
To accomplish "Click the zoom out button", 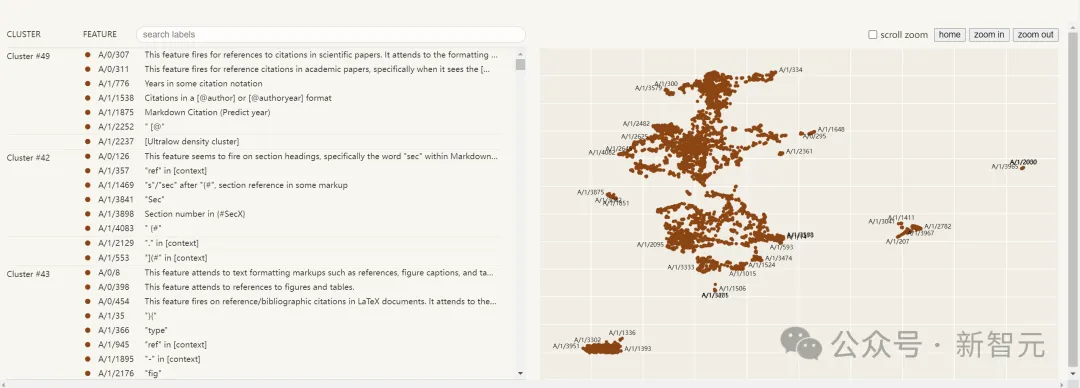I will coord(1035,34).
